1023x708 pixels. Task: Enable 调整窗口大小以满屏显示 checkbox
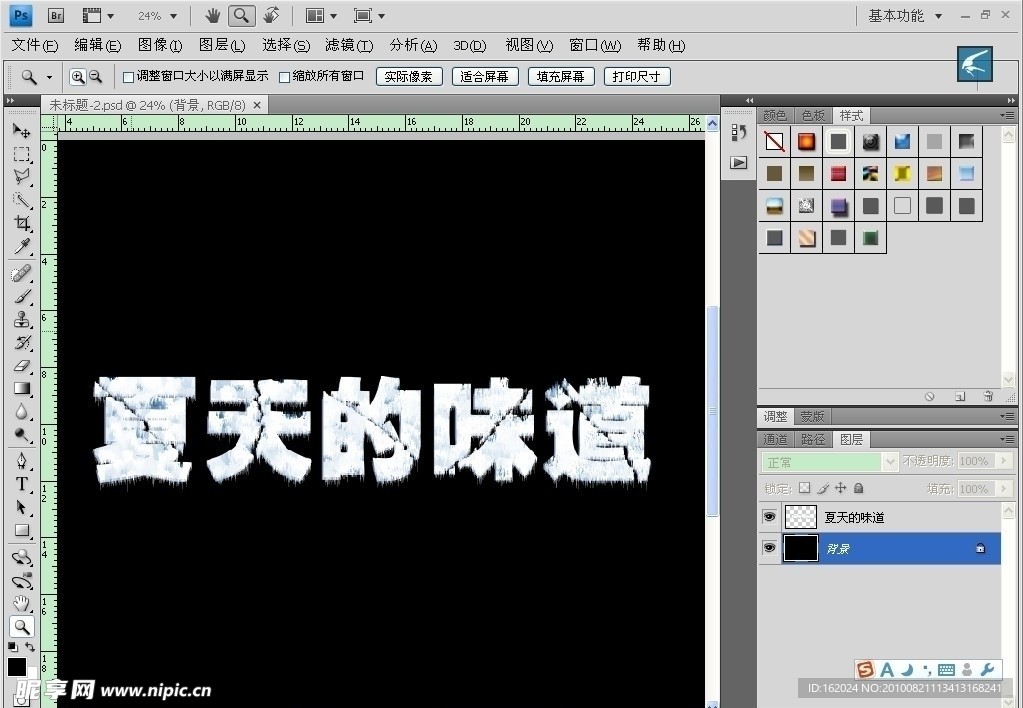tap(128, 77)
